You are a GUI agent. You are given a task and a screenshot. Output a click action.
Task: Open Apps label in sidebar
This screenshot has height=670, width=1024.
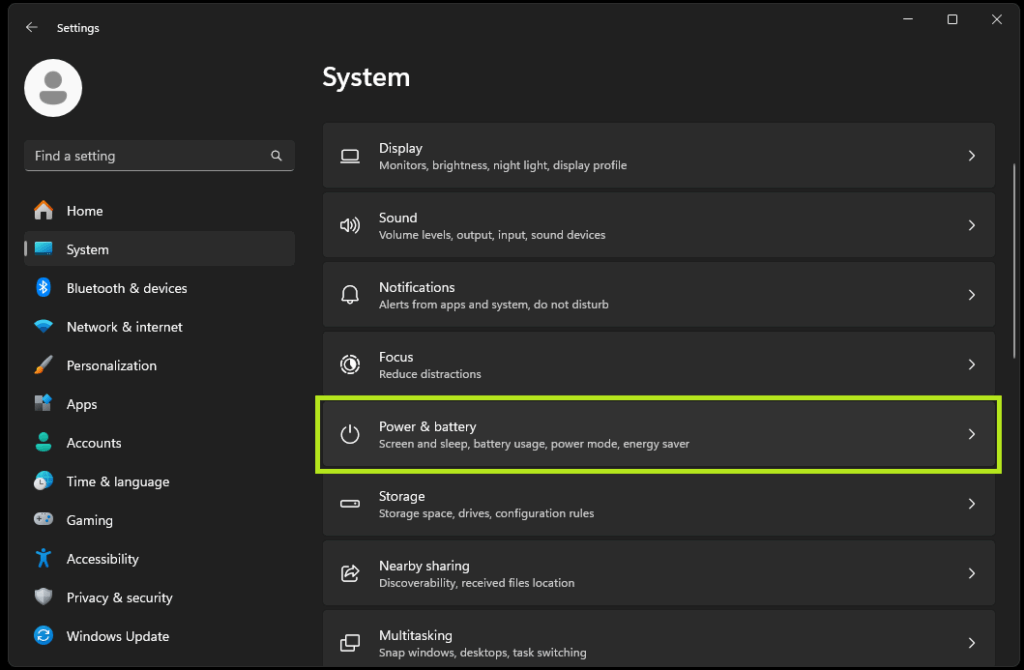coord(82,404)
